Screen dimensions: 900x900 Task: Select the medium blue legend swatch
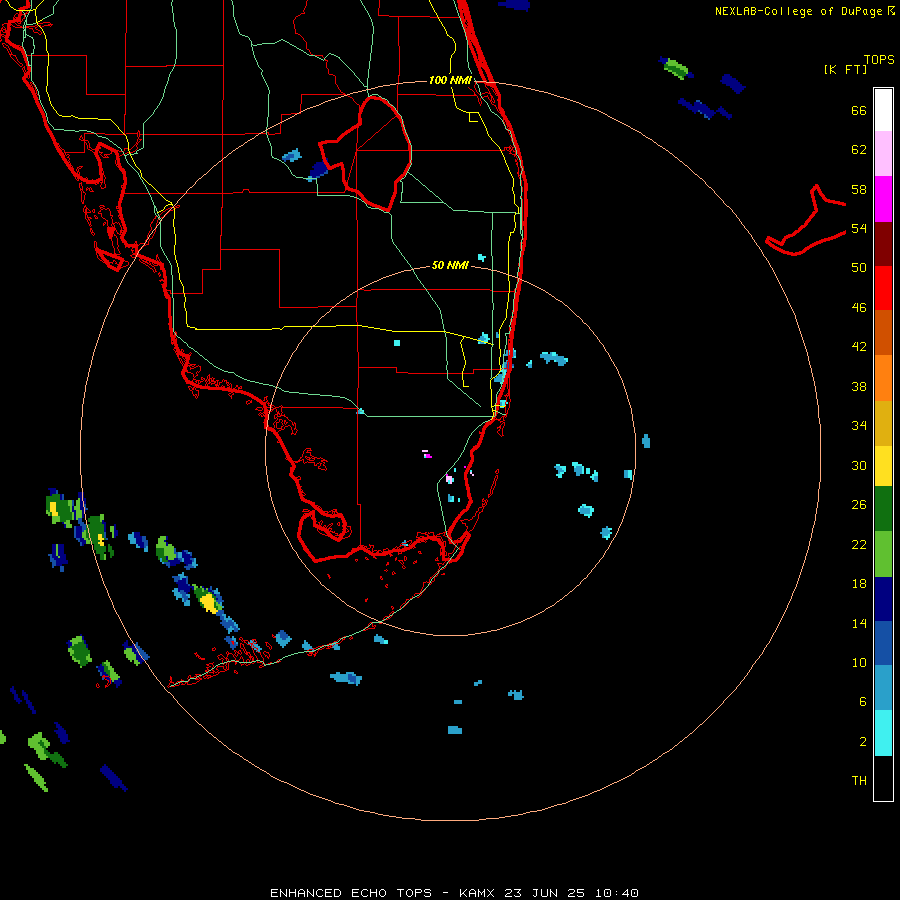tap(883, 643)
